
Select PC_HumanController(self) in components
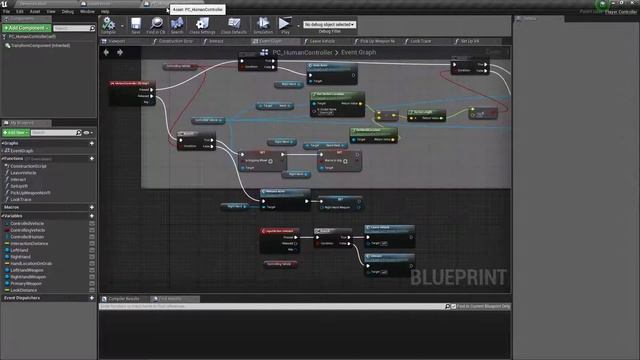[32, 37]
